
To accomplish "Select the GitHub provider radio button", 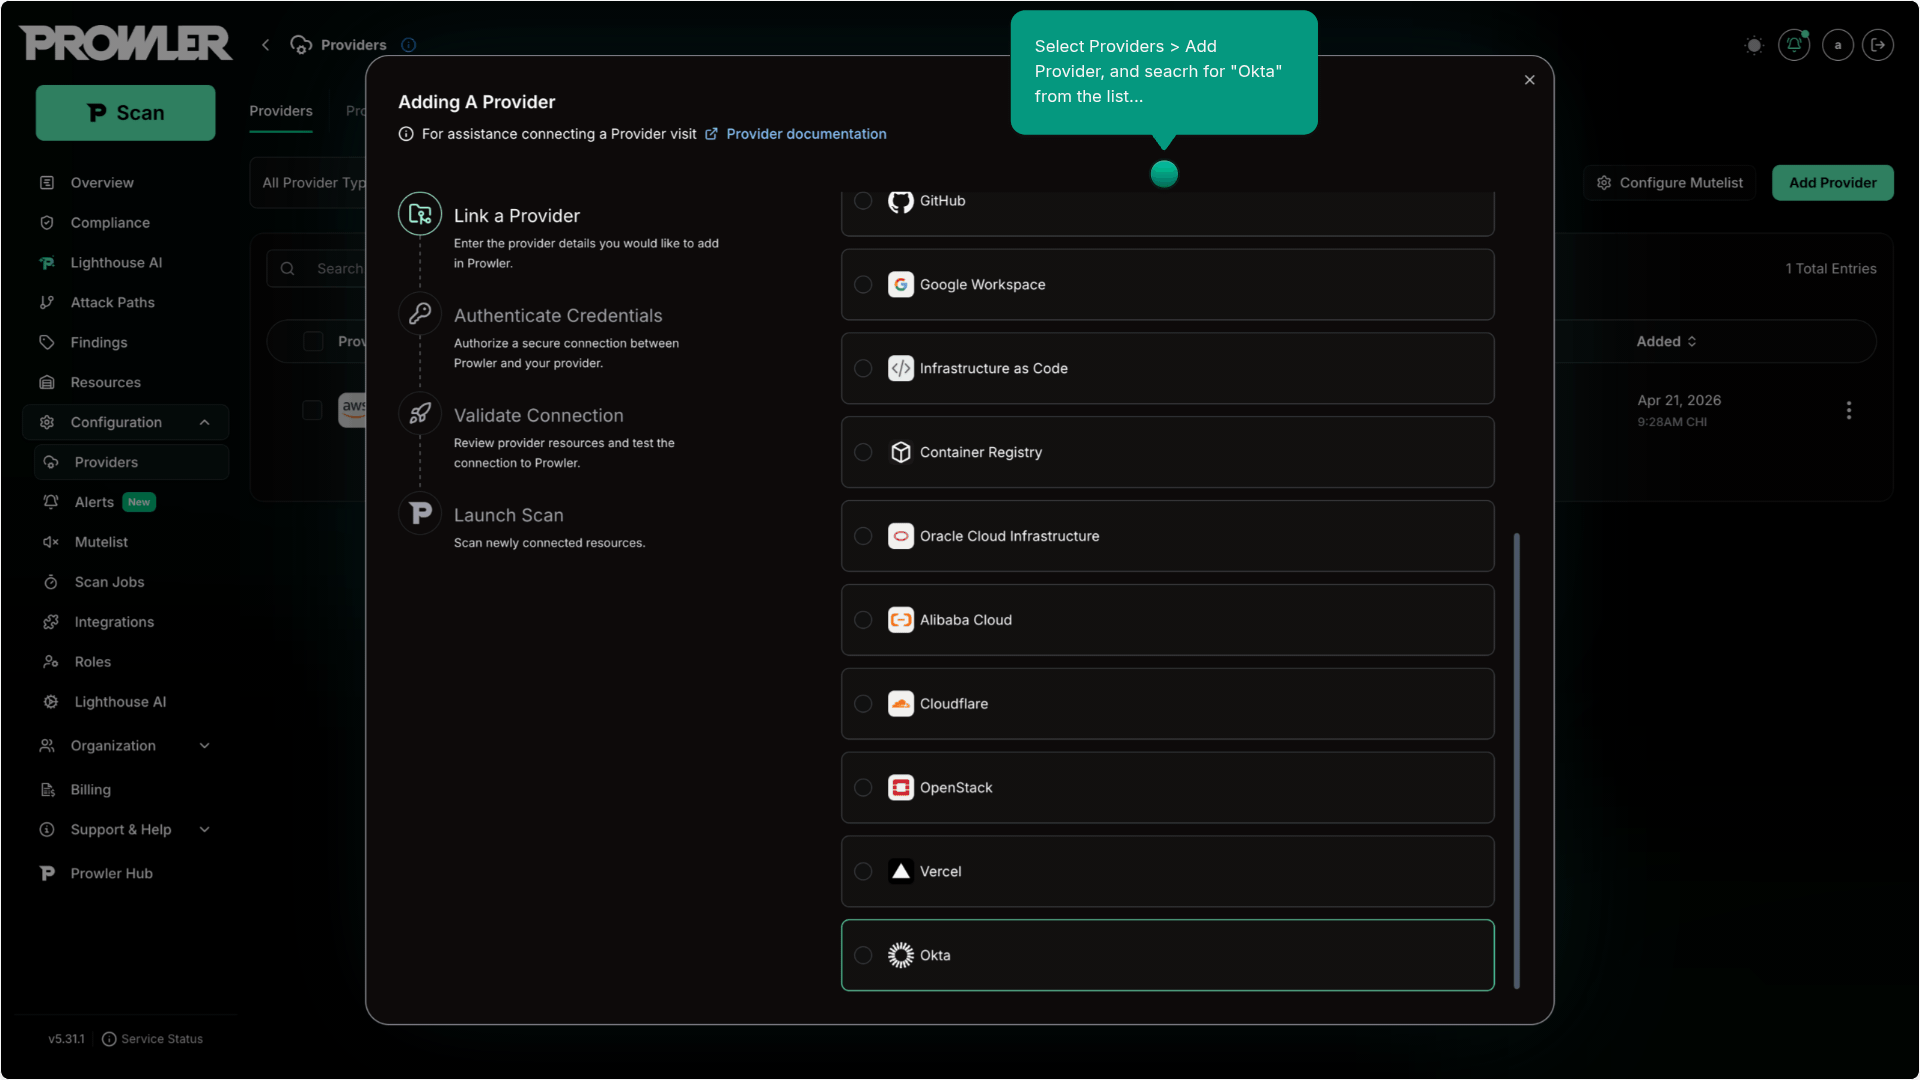I will [x=863, y=201].
